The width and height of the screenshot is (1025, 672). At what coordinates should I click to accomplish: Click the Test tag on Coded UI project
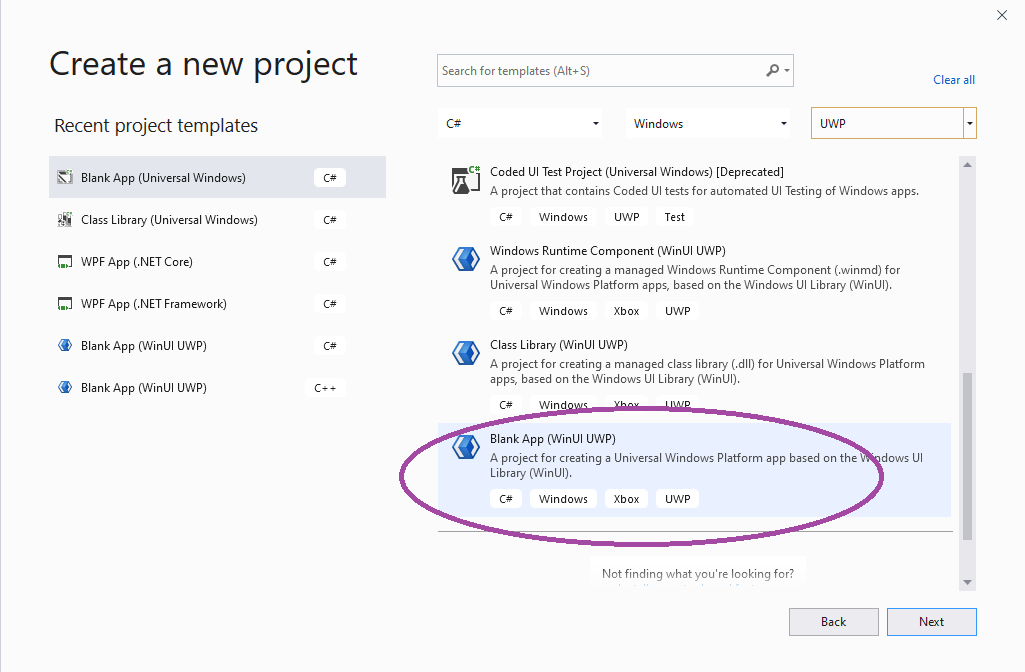click(675, 217)
